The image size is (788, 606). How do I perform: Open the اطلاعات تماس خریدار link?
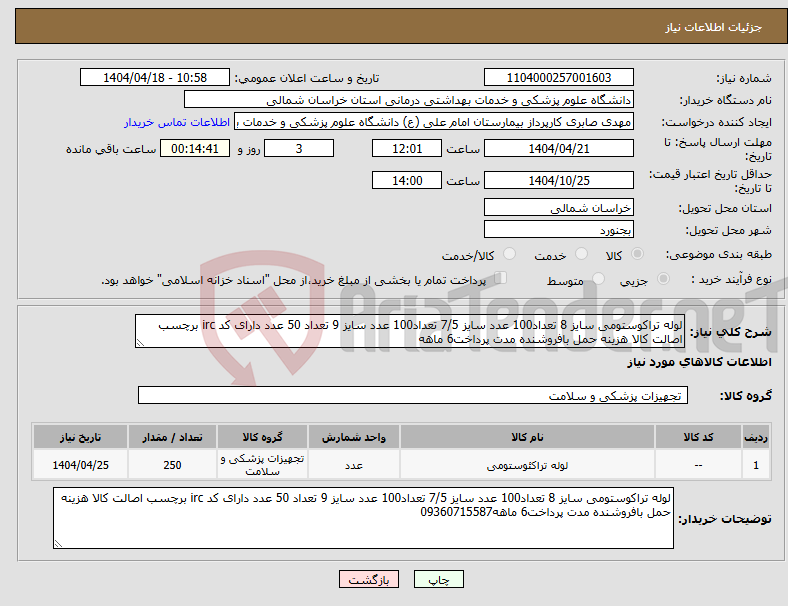(177, 122)
